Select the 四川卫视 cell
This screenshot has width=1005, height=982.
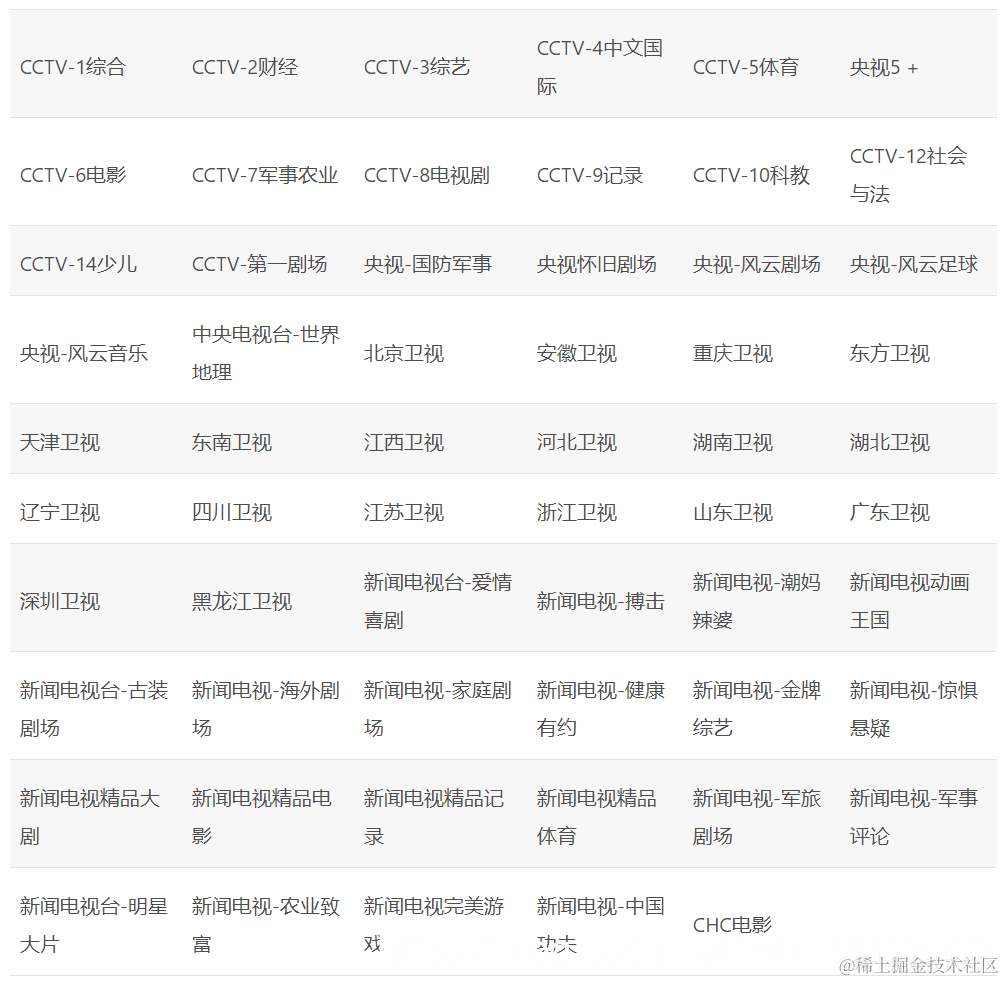click(x=232, y=512)
